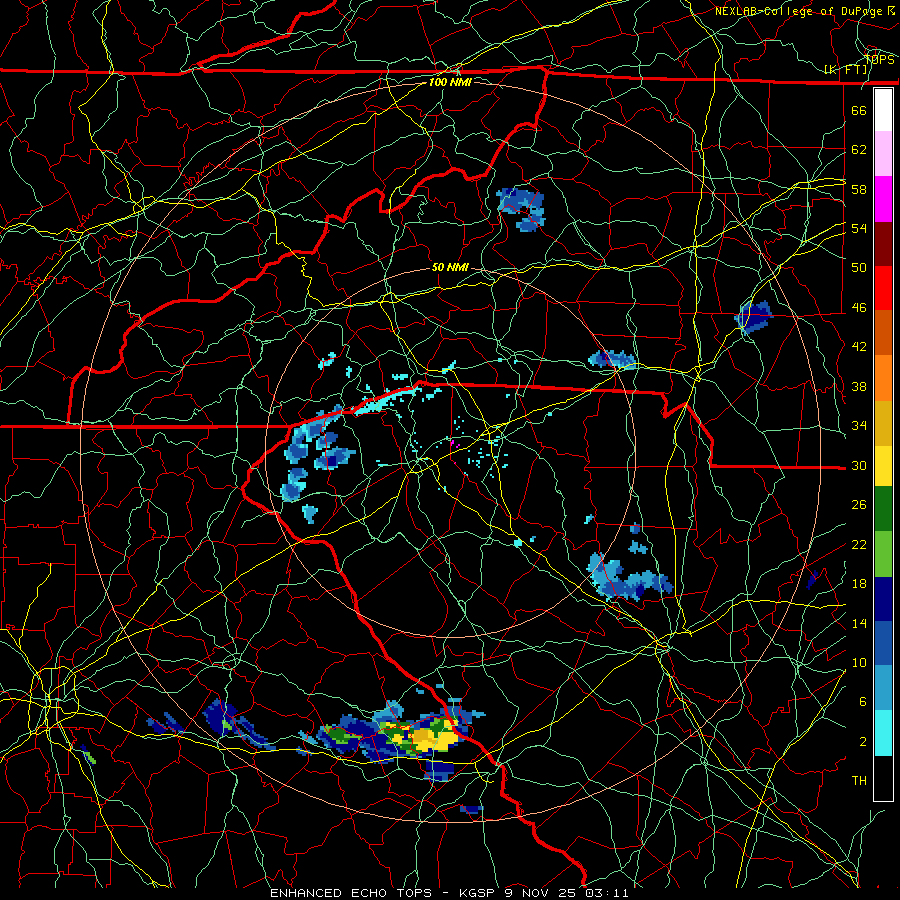
Task: Select the light blue legend band
Action: [883, 687]
